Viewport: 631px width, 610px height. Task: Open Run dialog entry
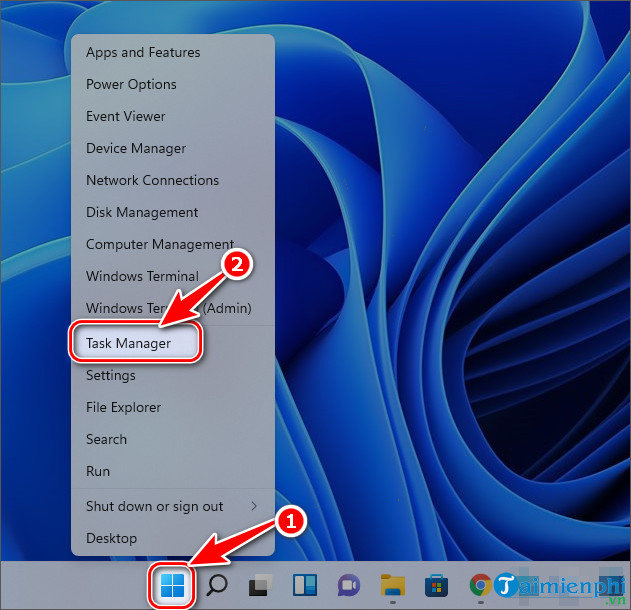173,471
